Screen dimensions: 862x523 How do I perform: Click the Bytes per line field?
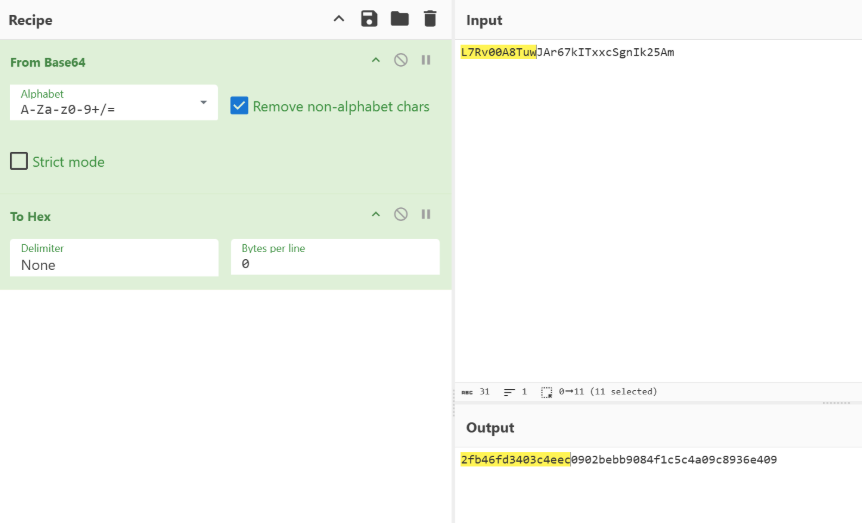pyautogui.click(x=335, y=258)
